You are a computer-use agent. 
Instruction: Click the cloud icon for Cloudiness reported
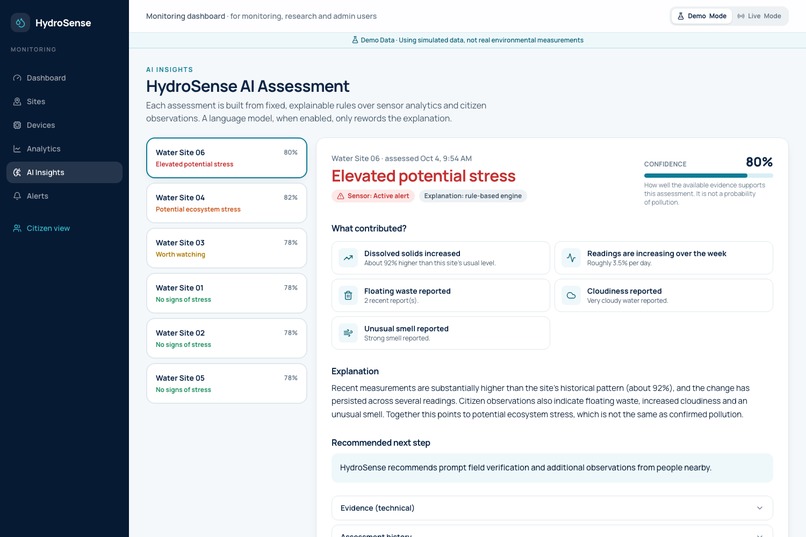click(571, 295)
